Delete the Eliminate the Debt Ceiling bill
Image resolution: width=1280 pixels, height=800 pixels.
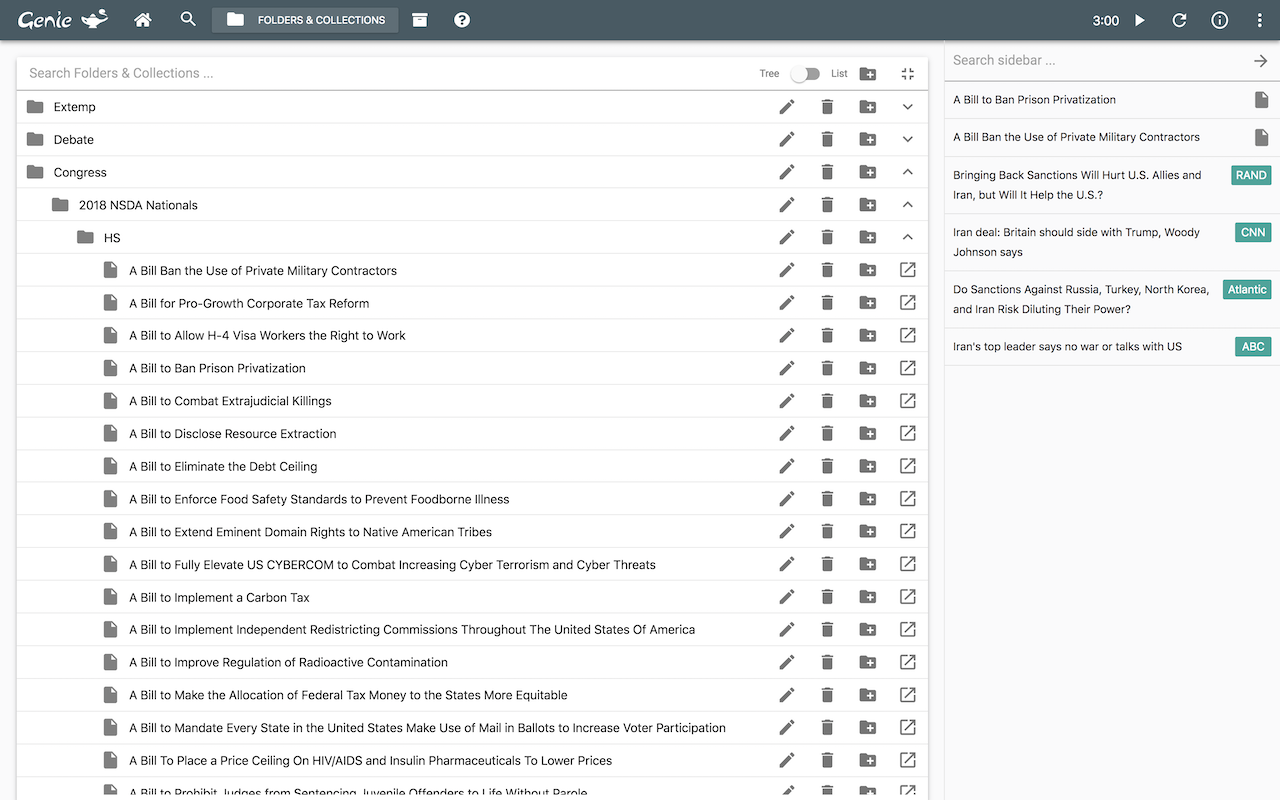coord(827,466)
